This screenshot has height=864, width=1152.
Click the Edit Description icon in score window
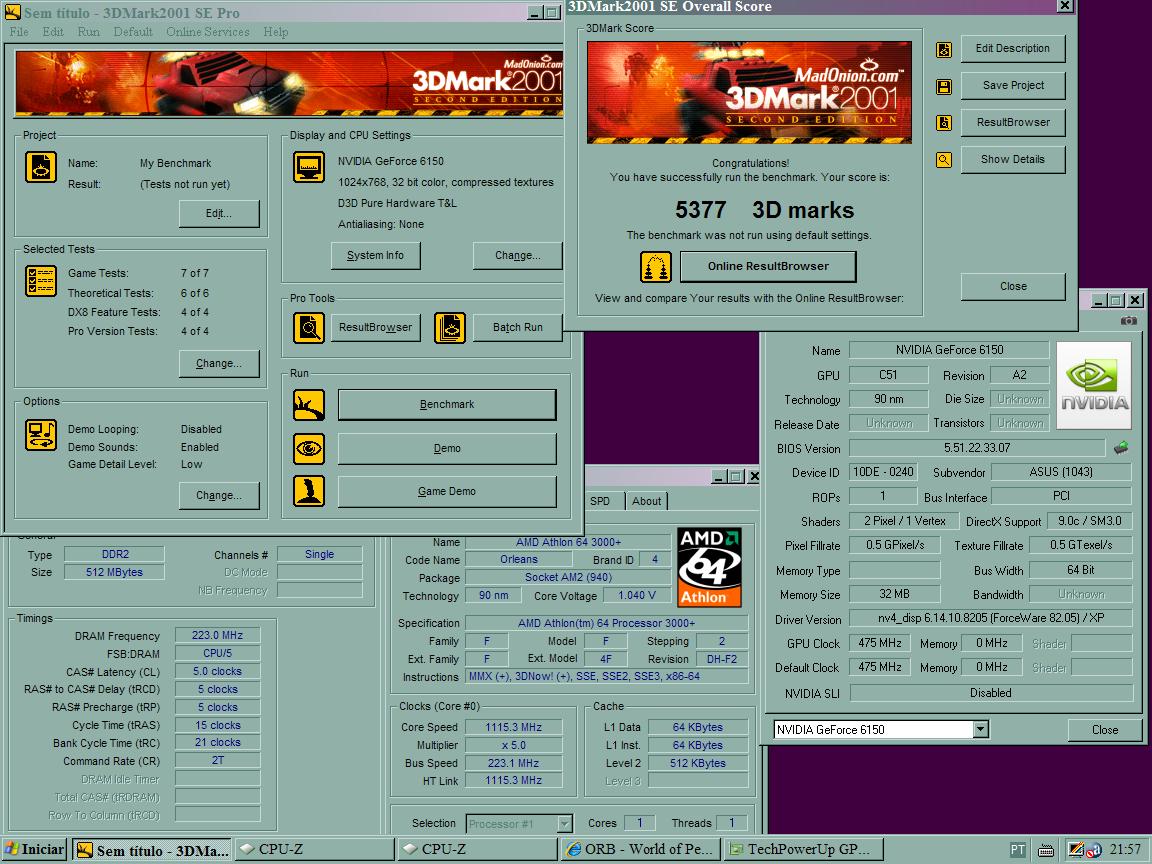click(944, 50)
